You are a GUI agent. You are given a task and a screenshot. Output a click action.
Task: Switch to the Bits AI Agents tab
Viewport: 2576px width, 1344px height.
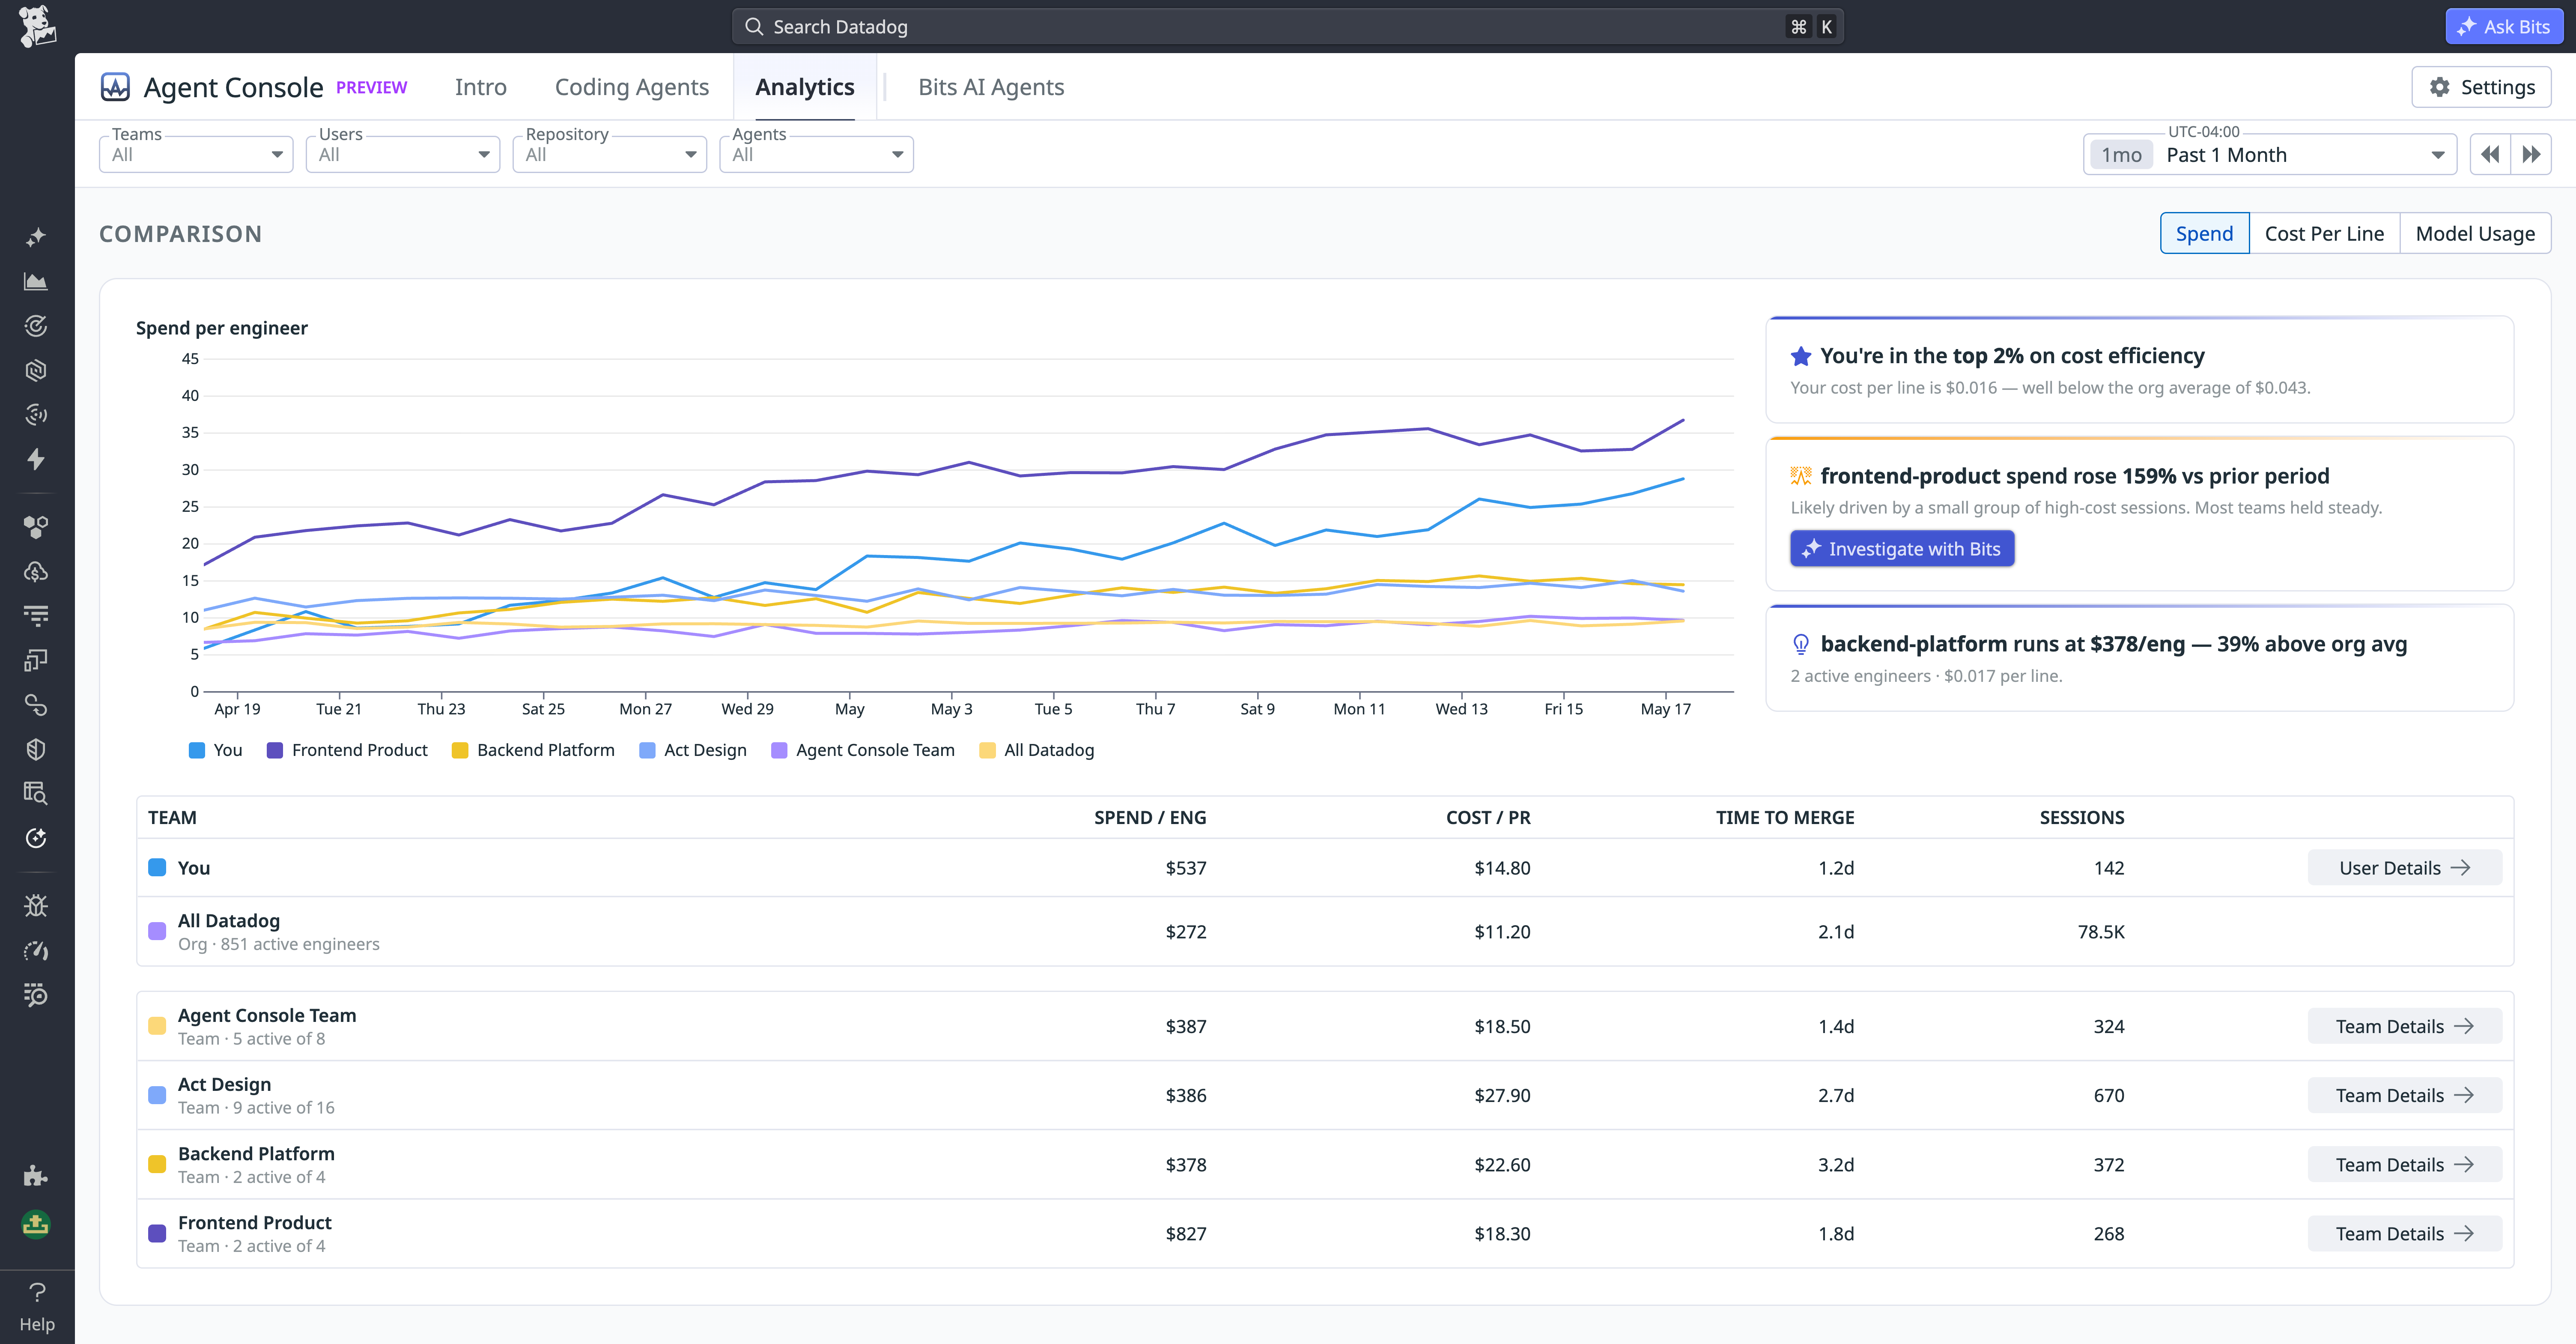click(x=991, y=87)
